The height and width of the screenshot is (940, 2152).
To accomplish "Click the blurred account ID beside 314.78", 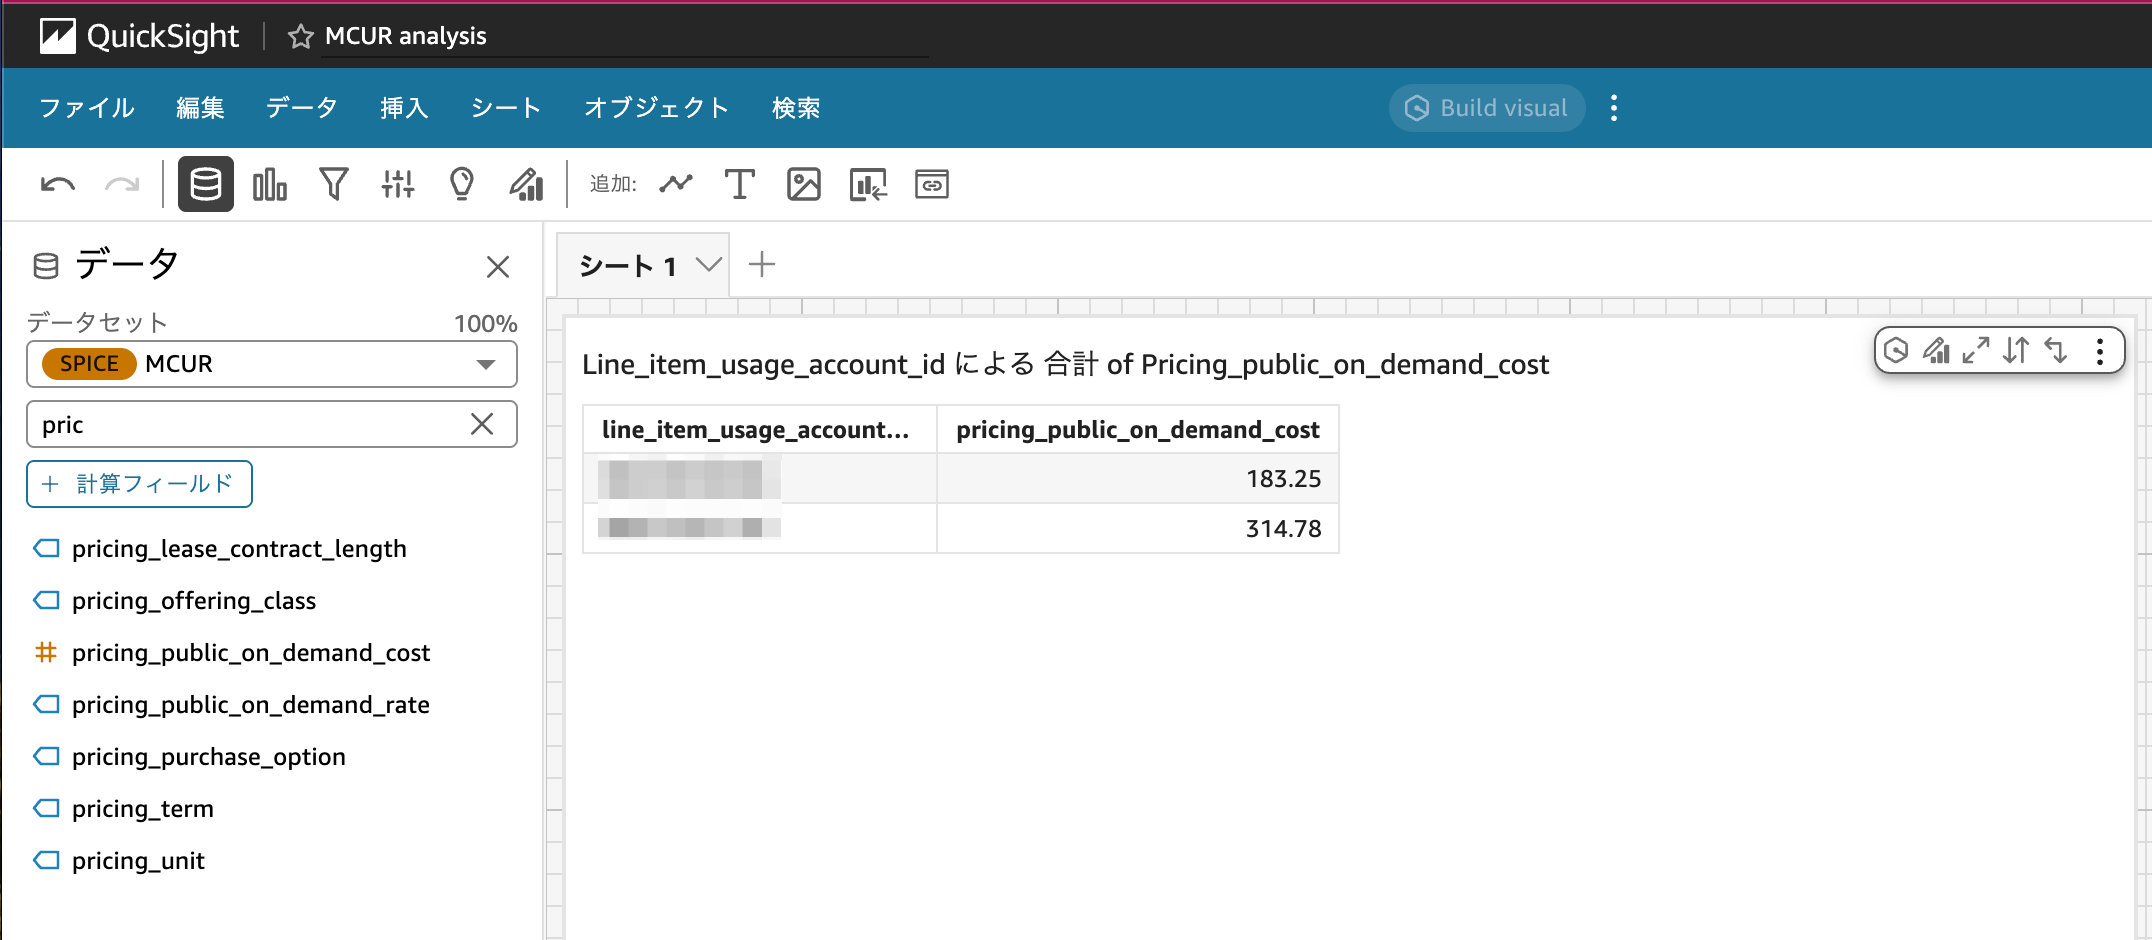I will pos(689,528).
